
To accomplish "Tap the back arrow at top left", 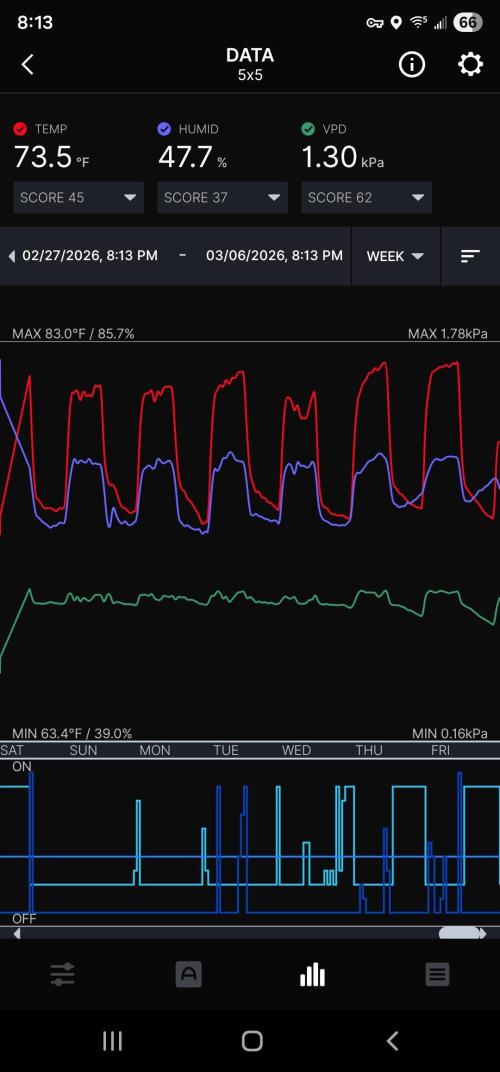I will click(x=27, y=65).
